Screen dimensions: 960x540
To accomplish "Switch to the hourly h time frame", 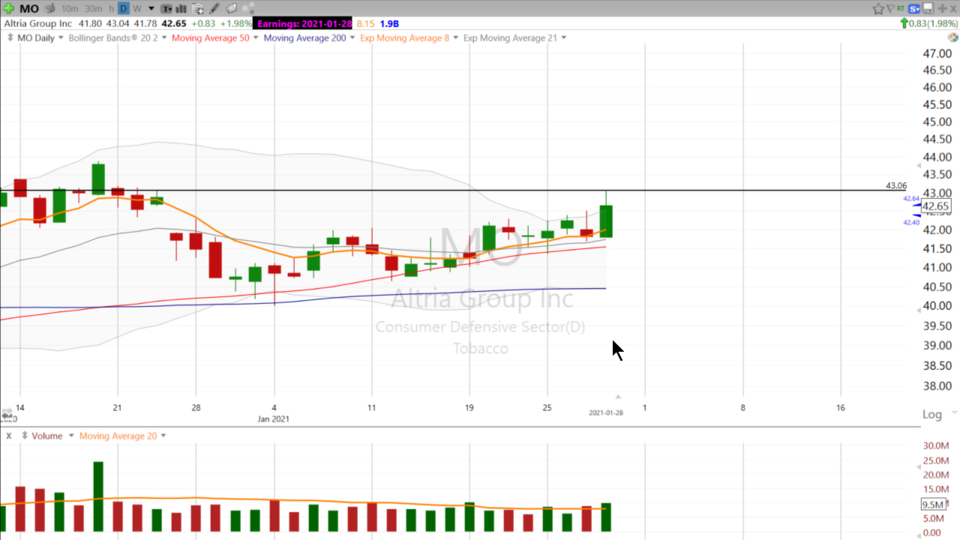I will click(111, 9).
